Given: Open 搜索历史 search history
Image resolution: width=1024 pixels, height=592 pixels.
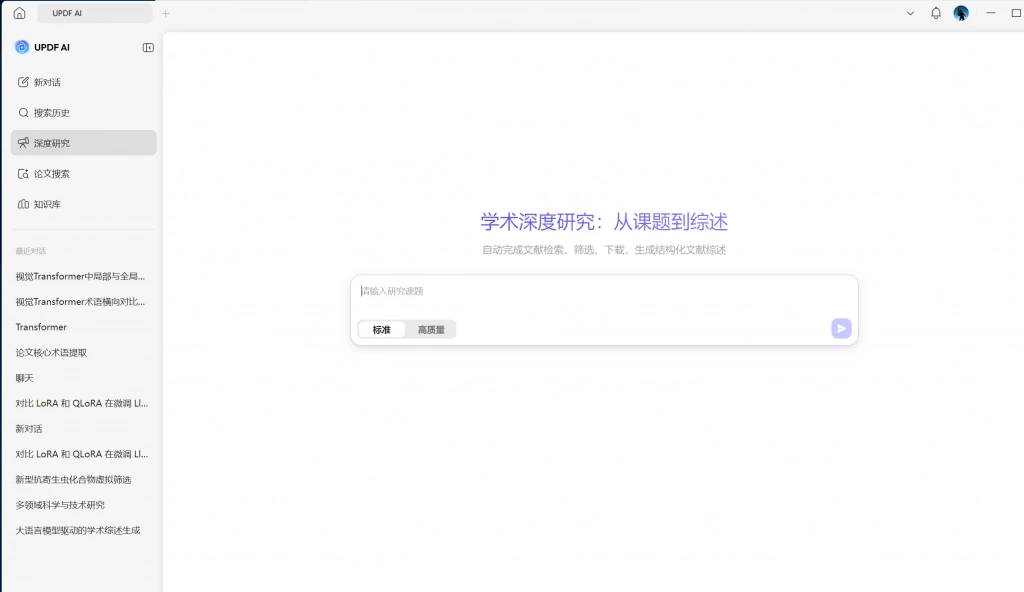Looking at the screenshot, I should [x=84, y=112].
